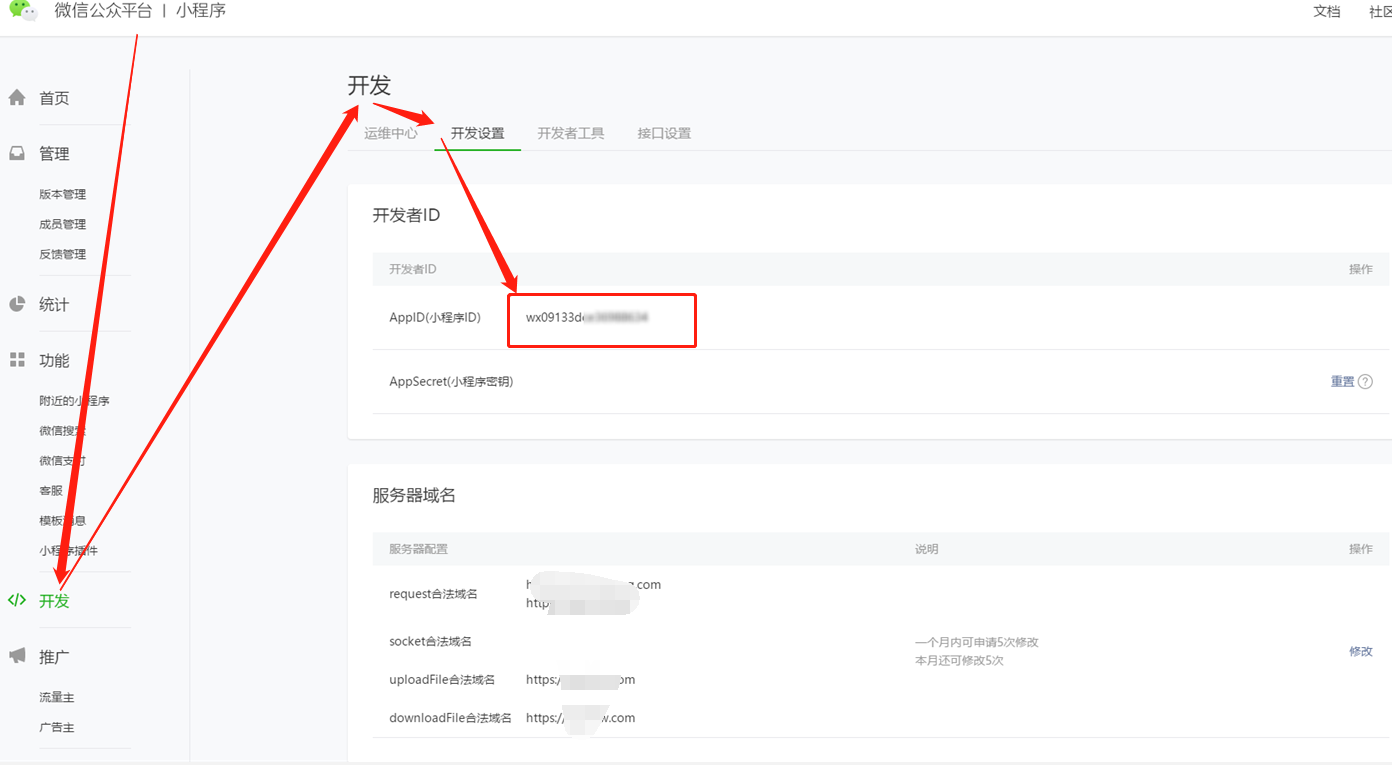
Task: Open 功能 section in sidebar
Action: tap(54, 361)
